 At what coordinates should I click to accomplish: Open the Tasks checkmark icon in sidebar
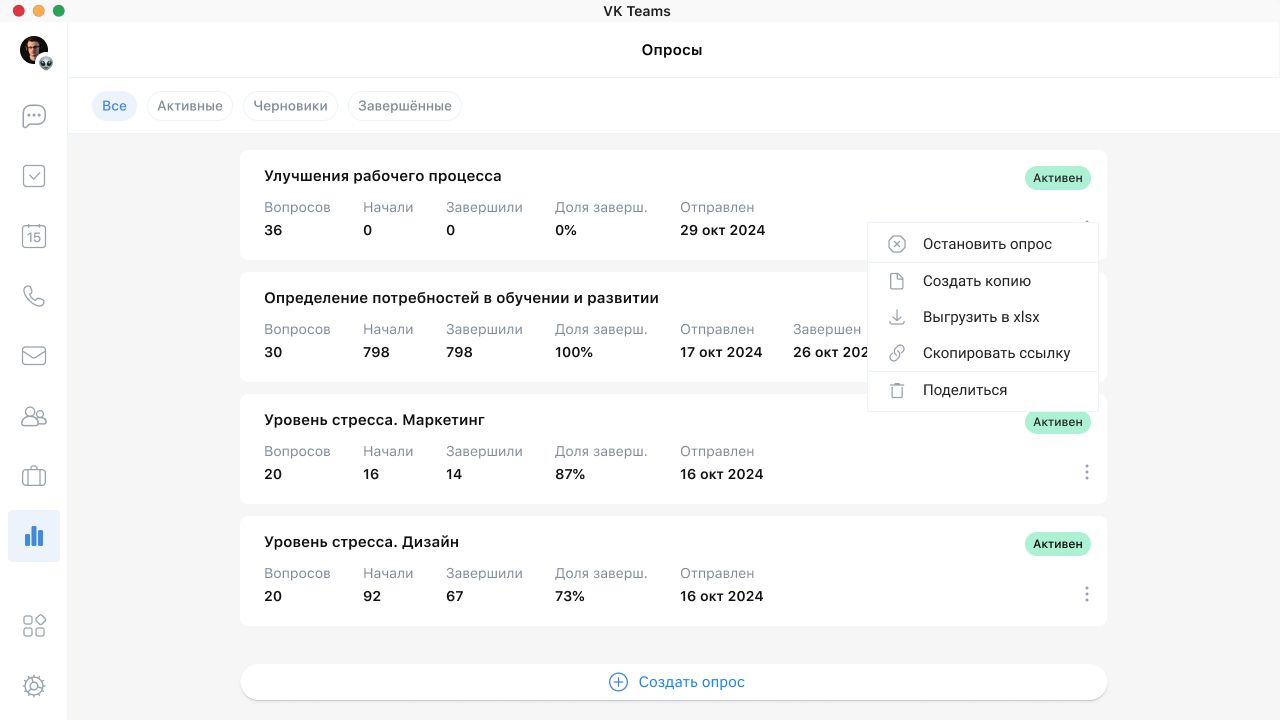pyautogui.click(x=34, y=176)
